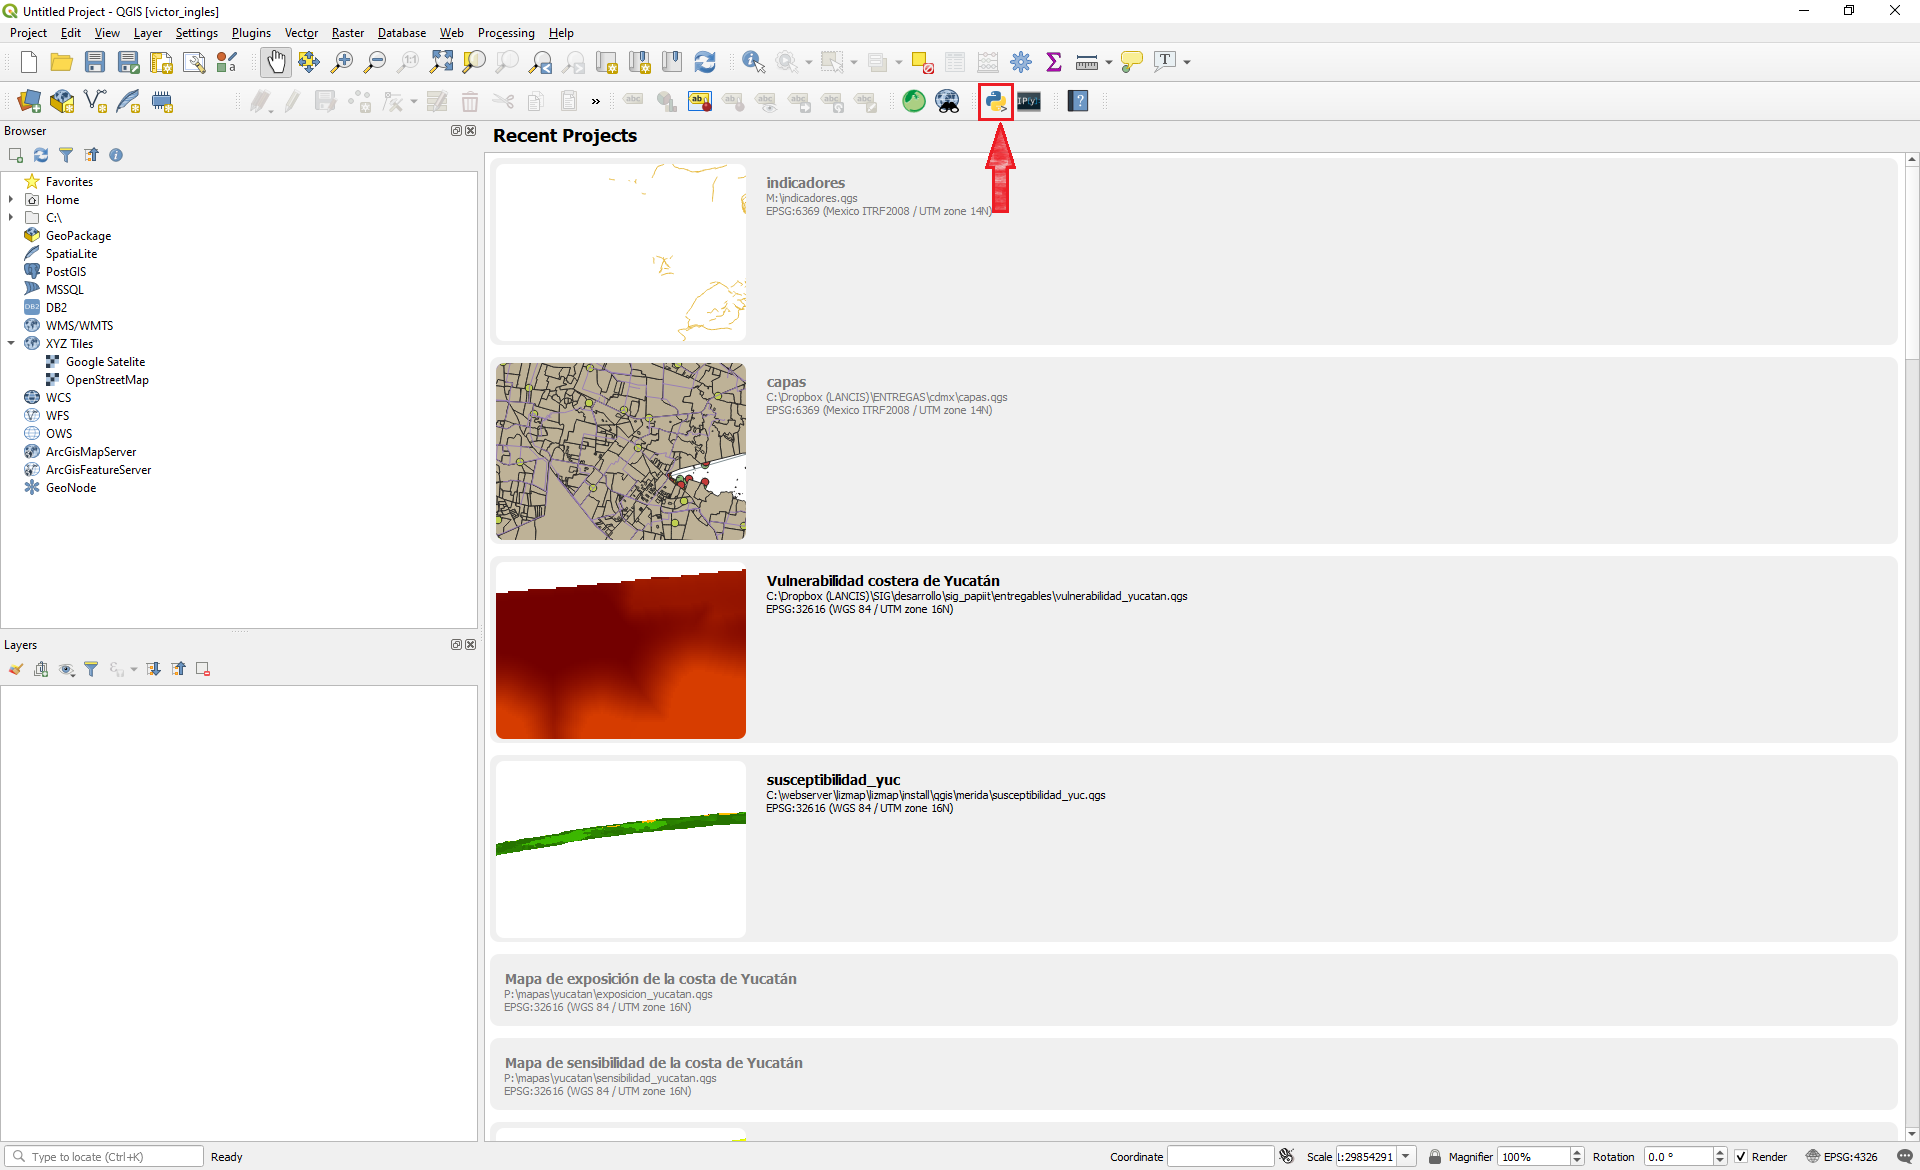Open Manage Map Themes eye dropdown

tap(67, 669)
